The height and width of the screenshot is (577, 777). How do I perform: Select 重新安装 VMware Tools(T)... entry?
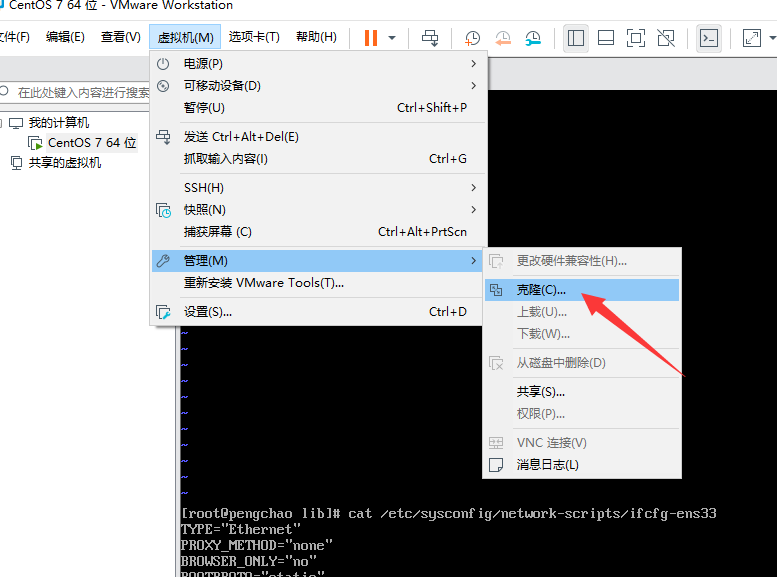coord(317,283)
